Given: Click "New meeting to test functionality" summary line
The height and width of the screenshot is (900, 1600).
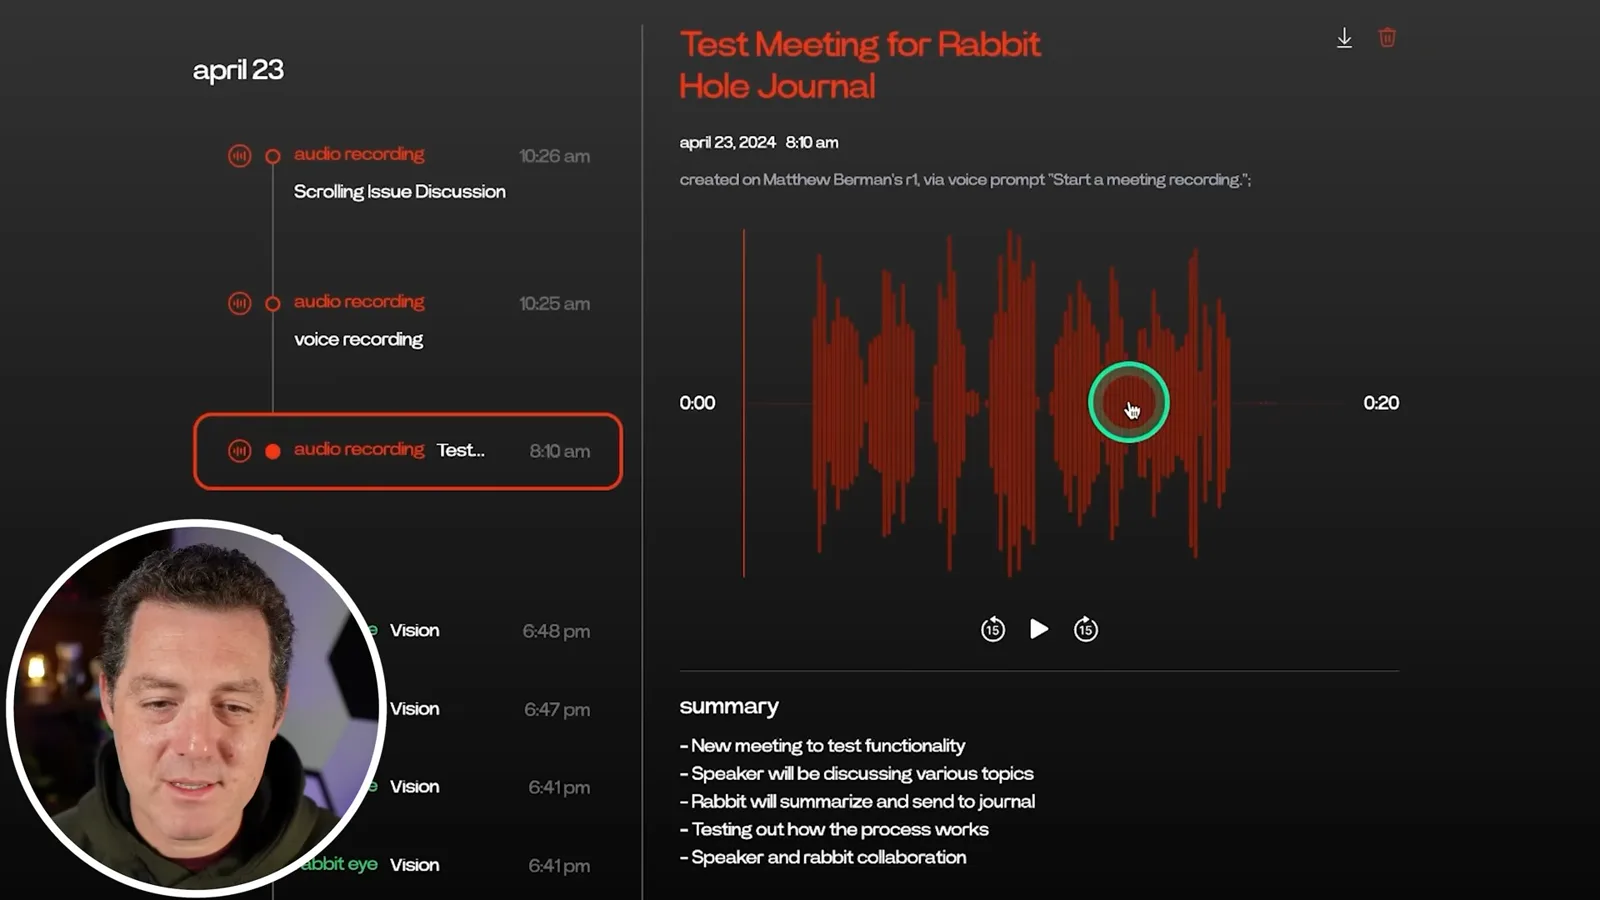Looking at the screenshot, I should [822, 745].
